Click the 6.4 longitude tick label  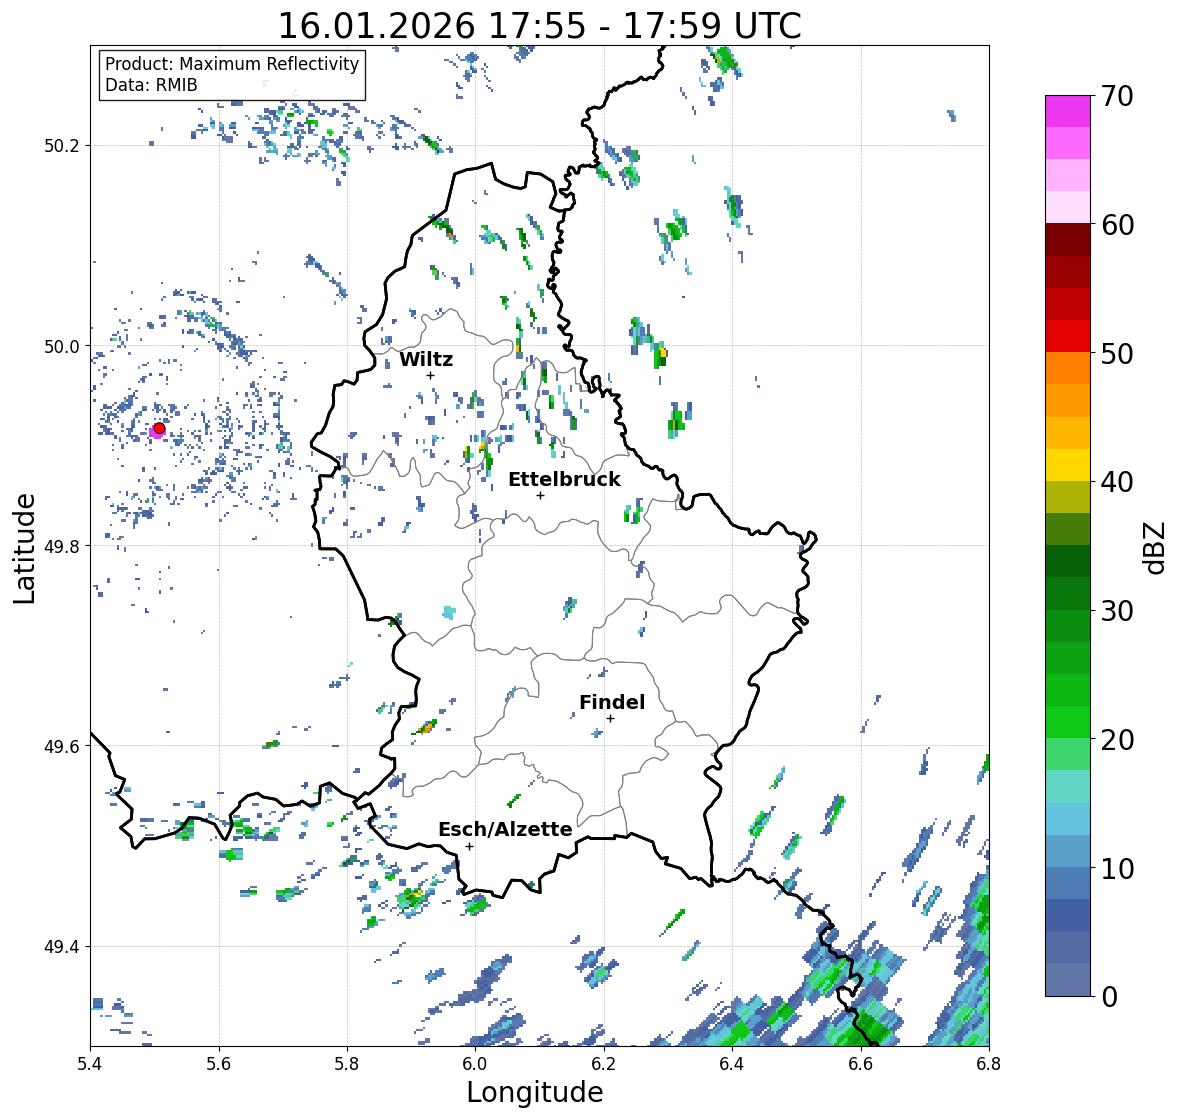[x=732, y=1063]
